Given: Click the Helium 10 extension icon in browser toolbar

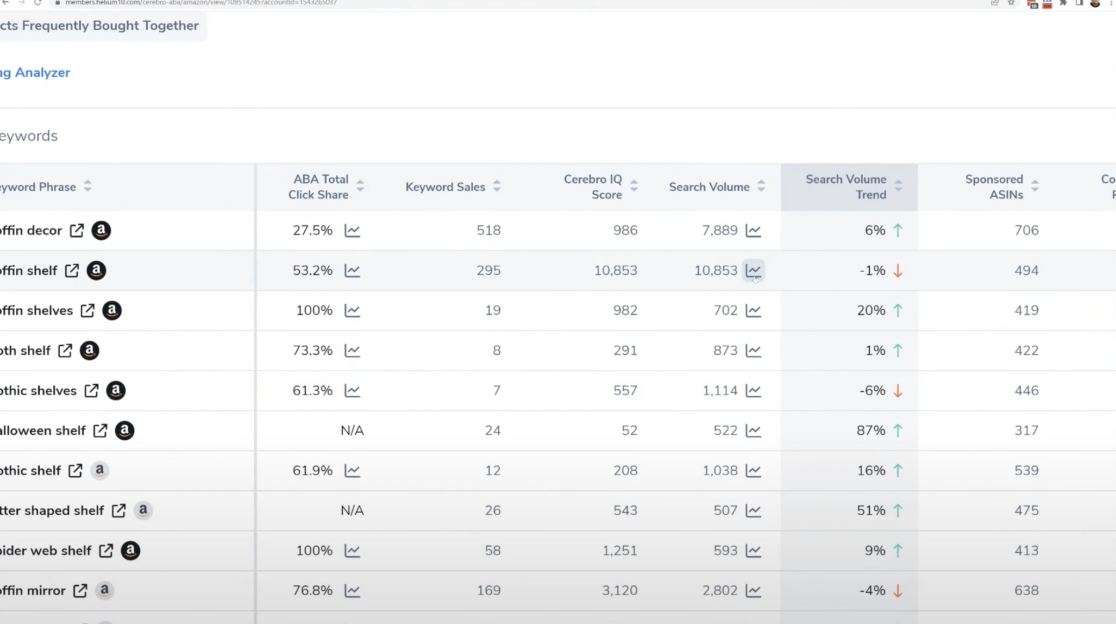Looking at the screenshot, I should click(x=1031, y=4).
